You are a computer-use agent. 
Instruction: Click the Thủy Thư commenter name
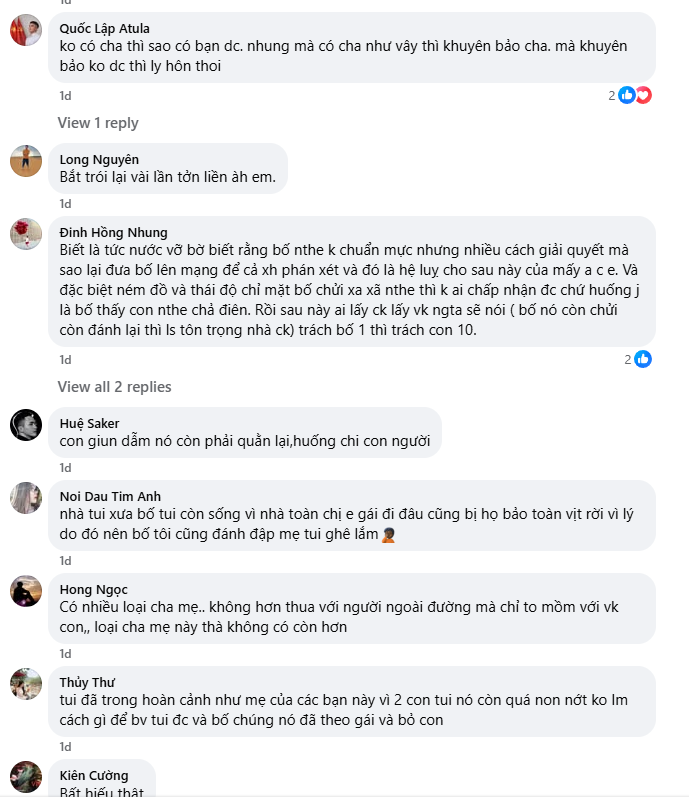coord(87,682)
